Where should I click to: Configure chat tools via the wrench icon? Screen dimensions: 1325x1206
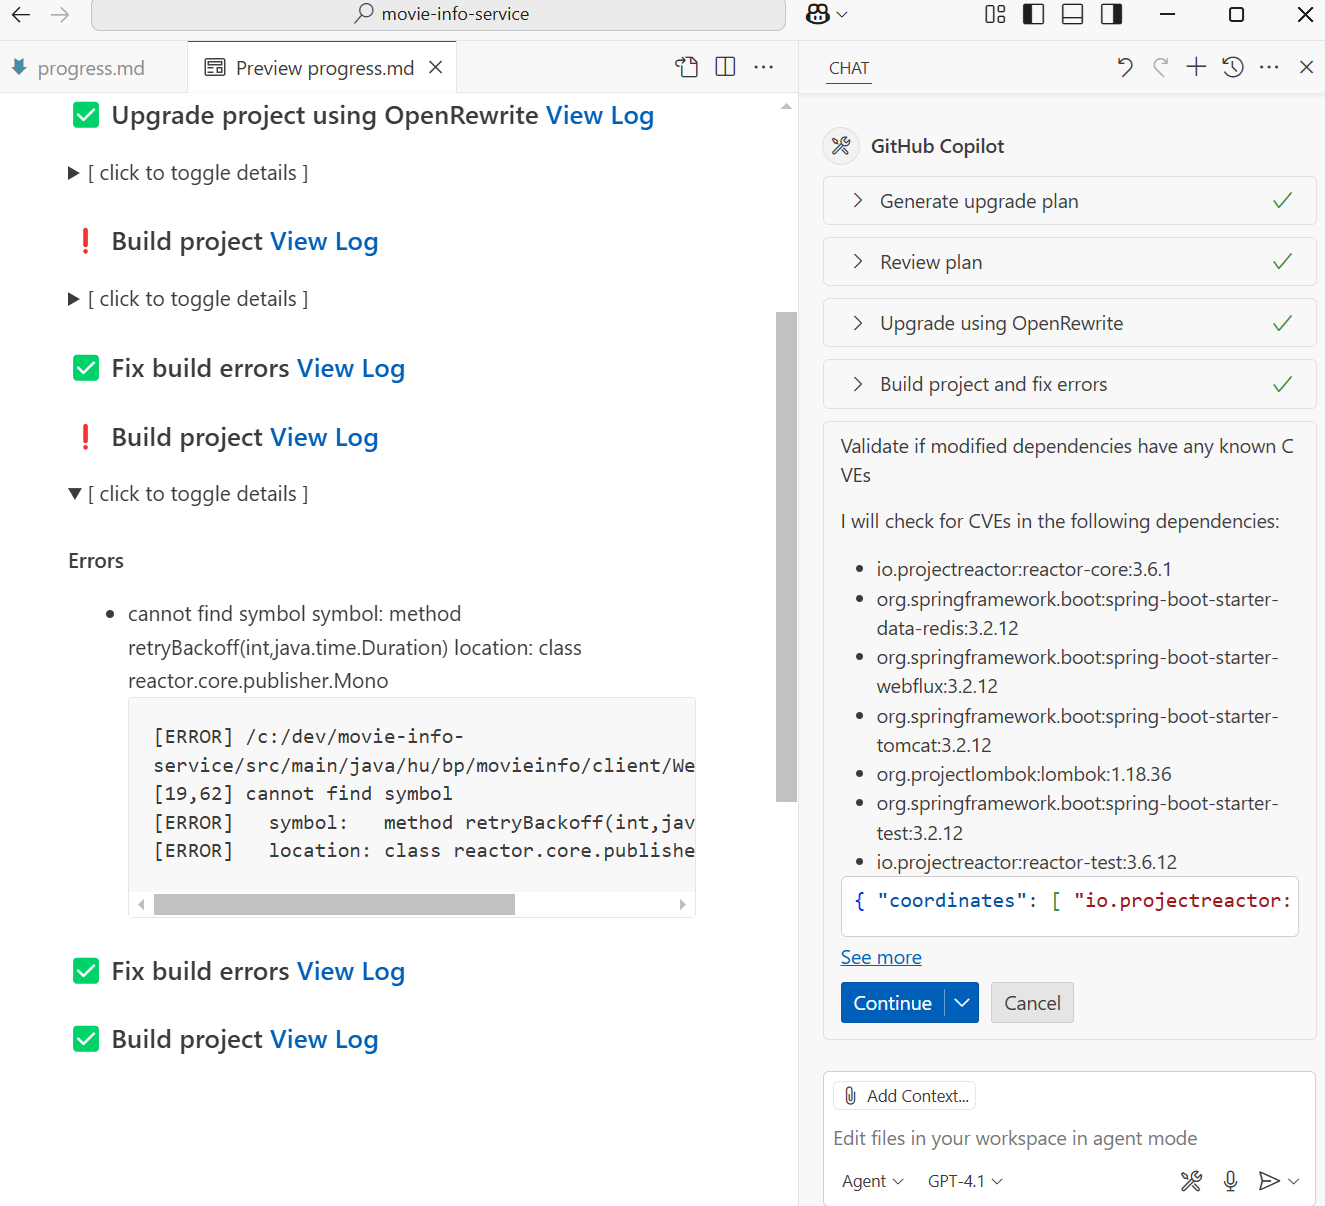tap(1191, 1181)
